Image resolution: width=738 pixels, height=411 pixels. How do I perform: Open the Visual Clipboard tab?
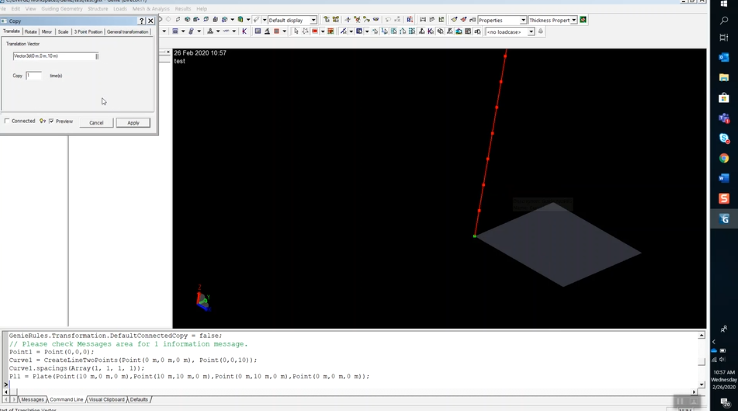[107, 399]
